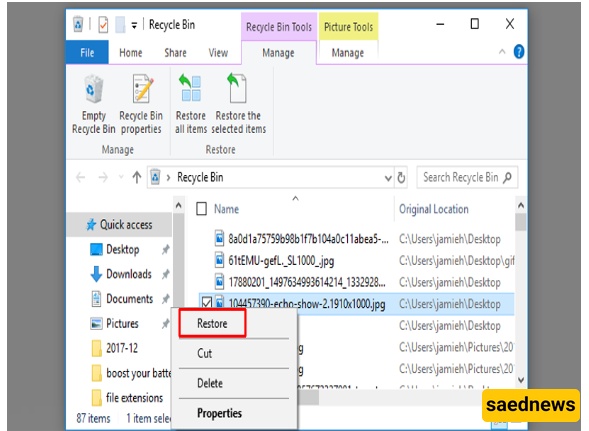Open Recycle Bin properties
589x431 pixels.
click(x=141, y=104)
